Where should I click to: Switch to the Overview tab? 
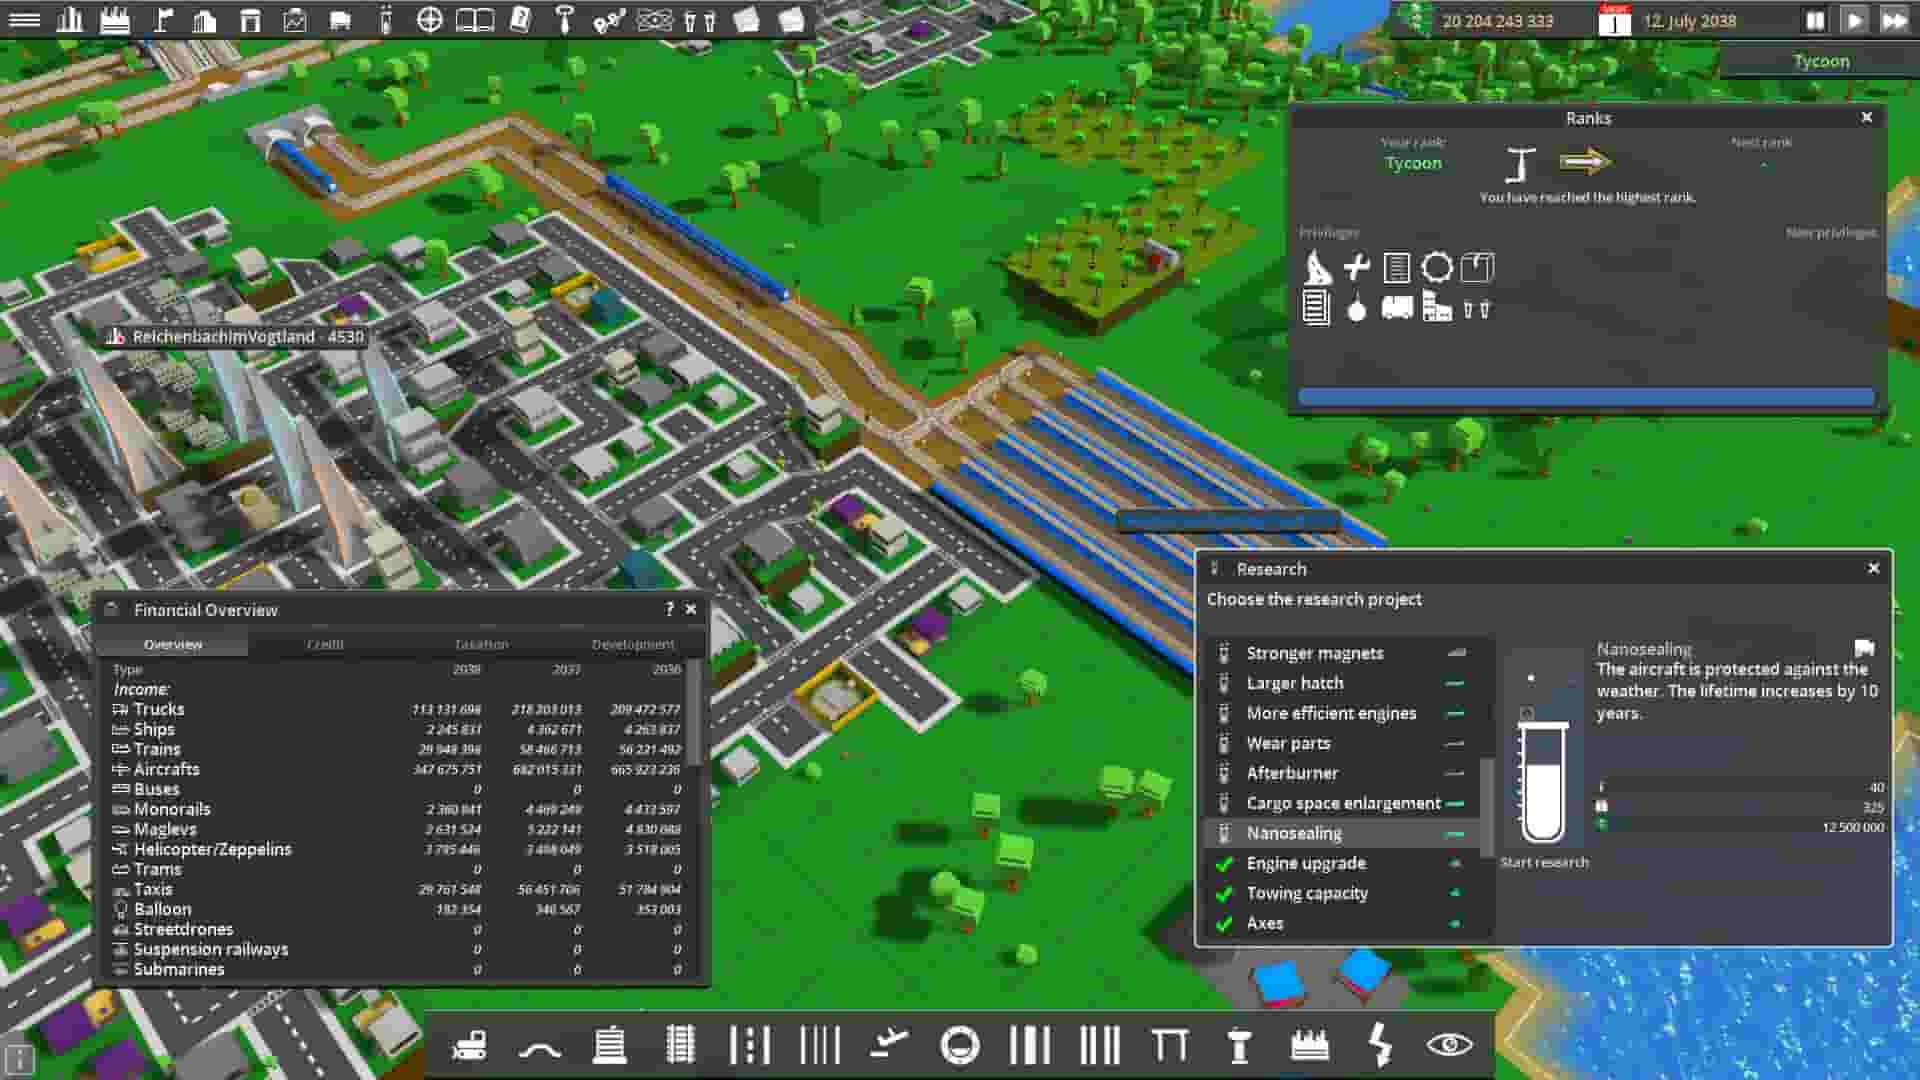172,644
